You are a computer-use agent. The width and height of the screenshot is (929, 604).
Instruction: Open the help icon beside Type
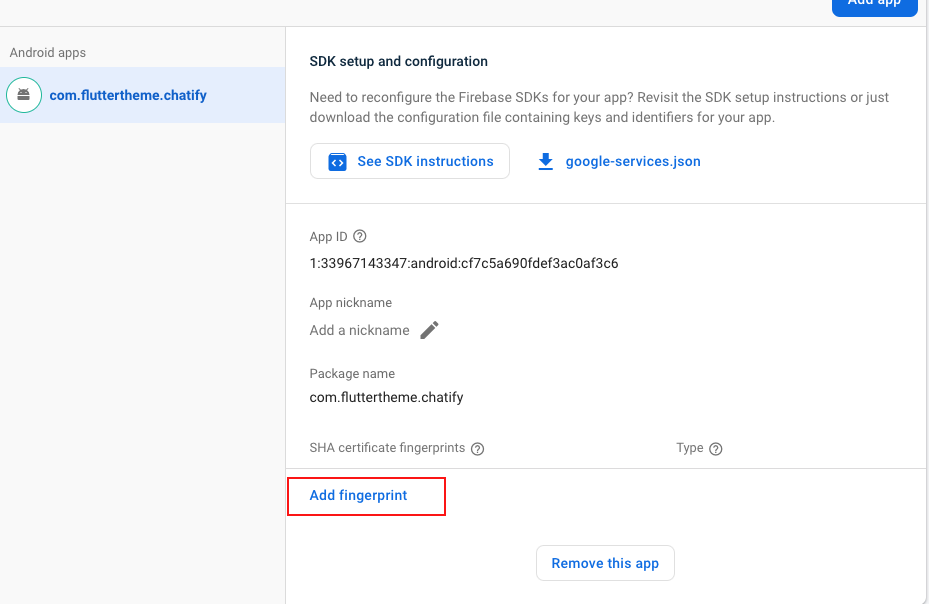click(716, 449)
